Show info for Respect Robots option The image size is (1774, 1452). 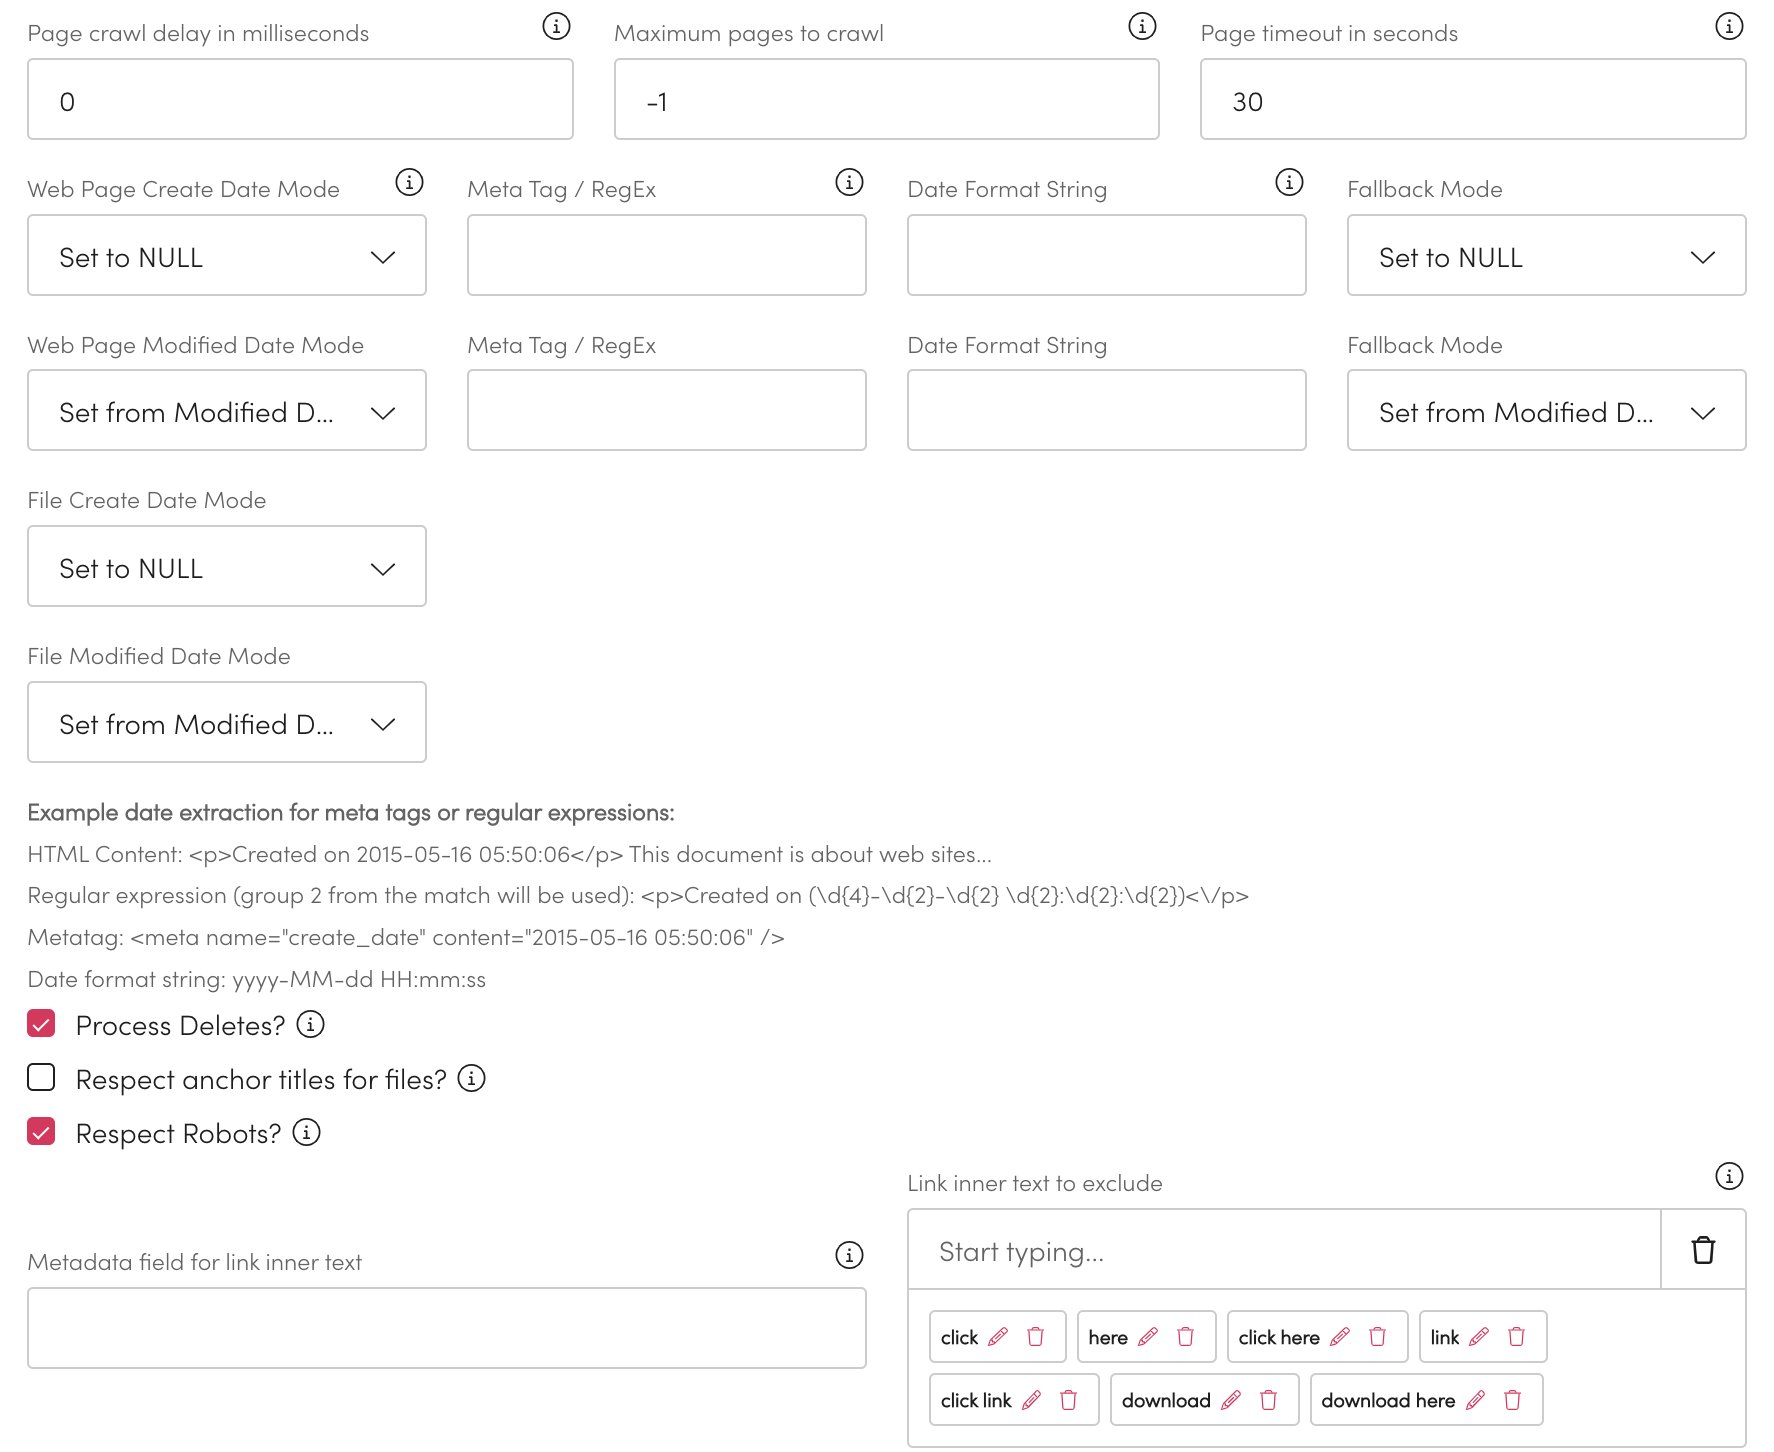pyautogui.click(x=306, y=1132)
